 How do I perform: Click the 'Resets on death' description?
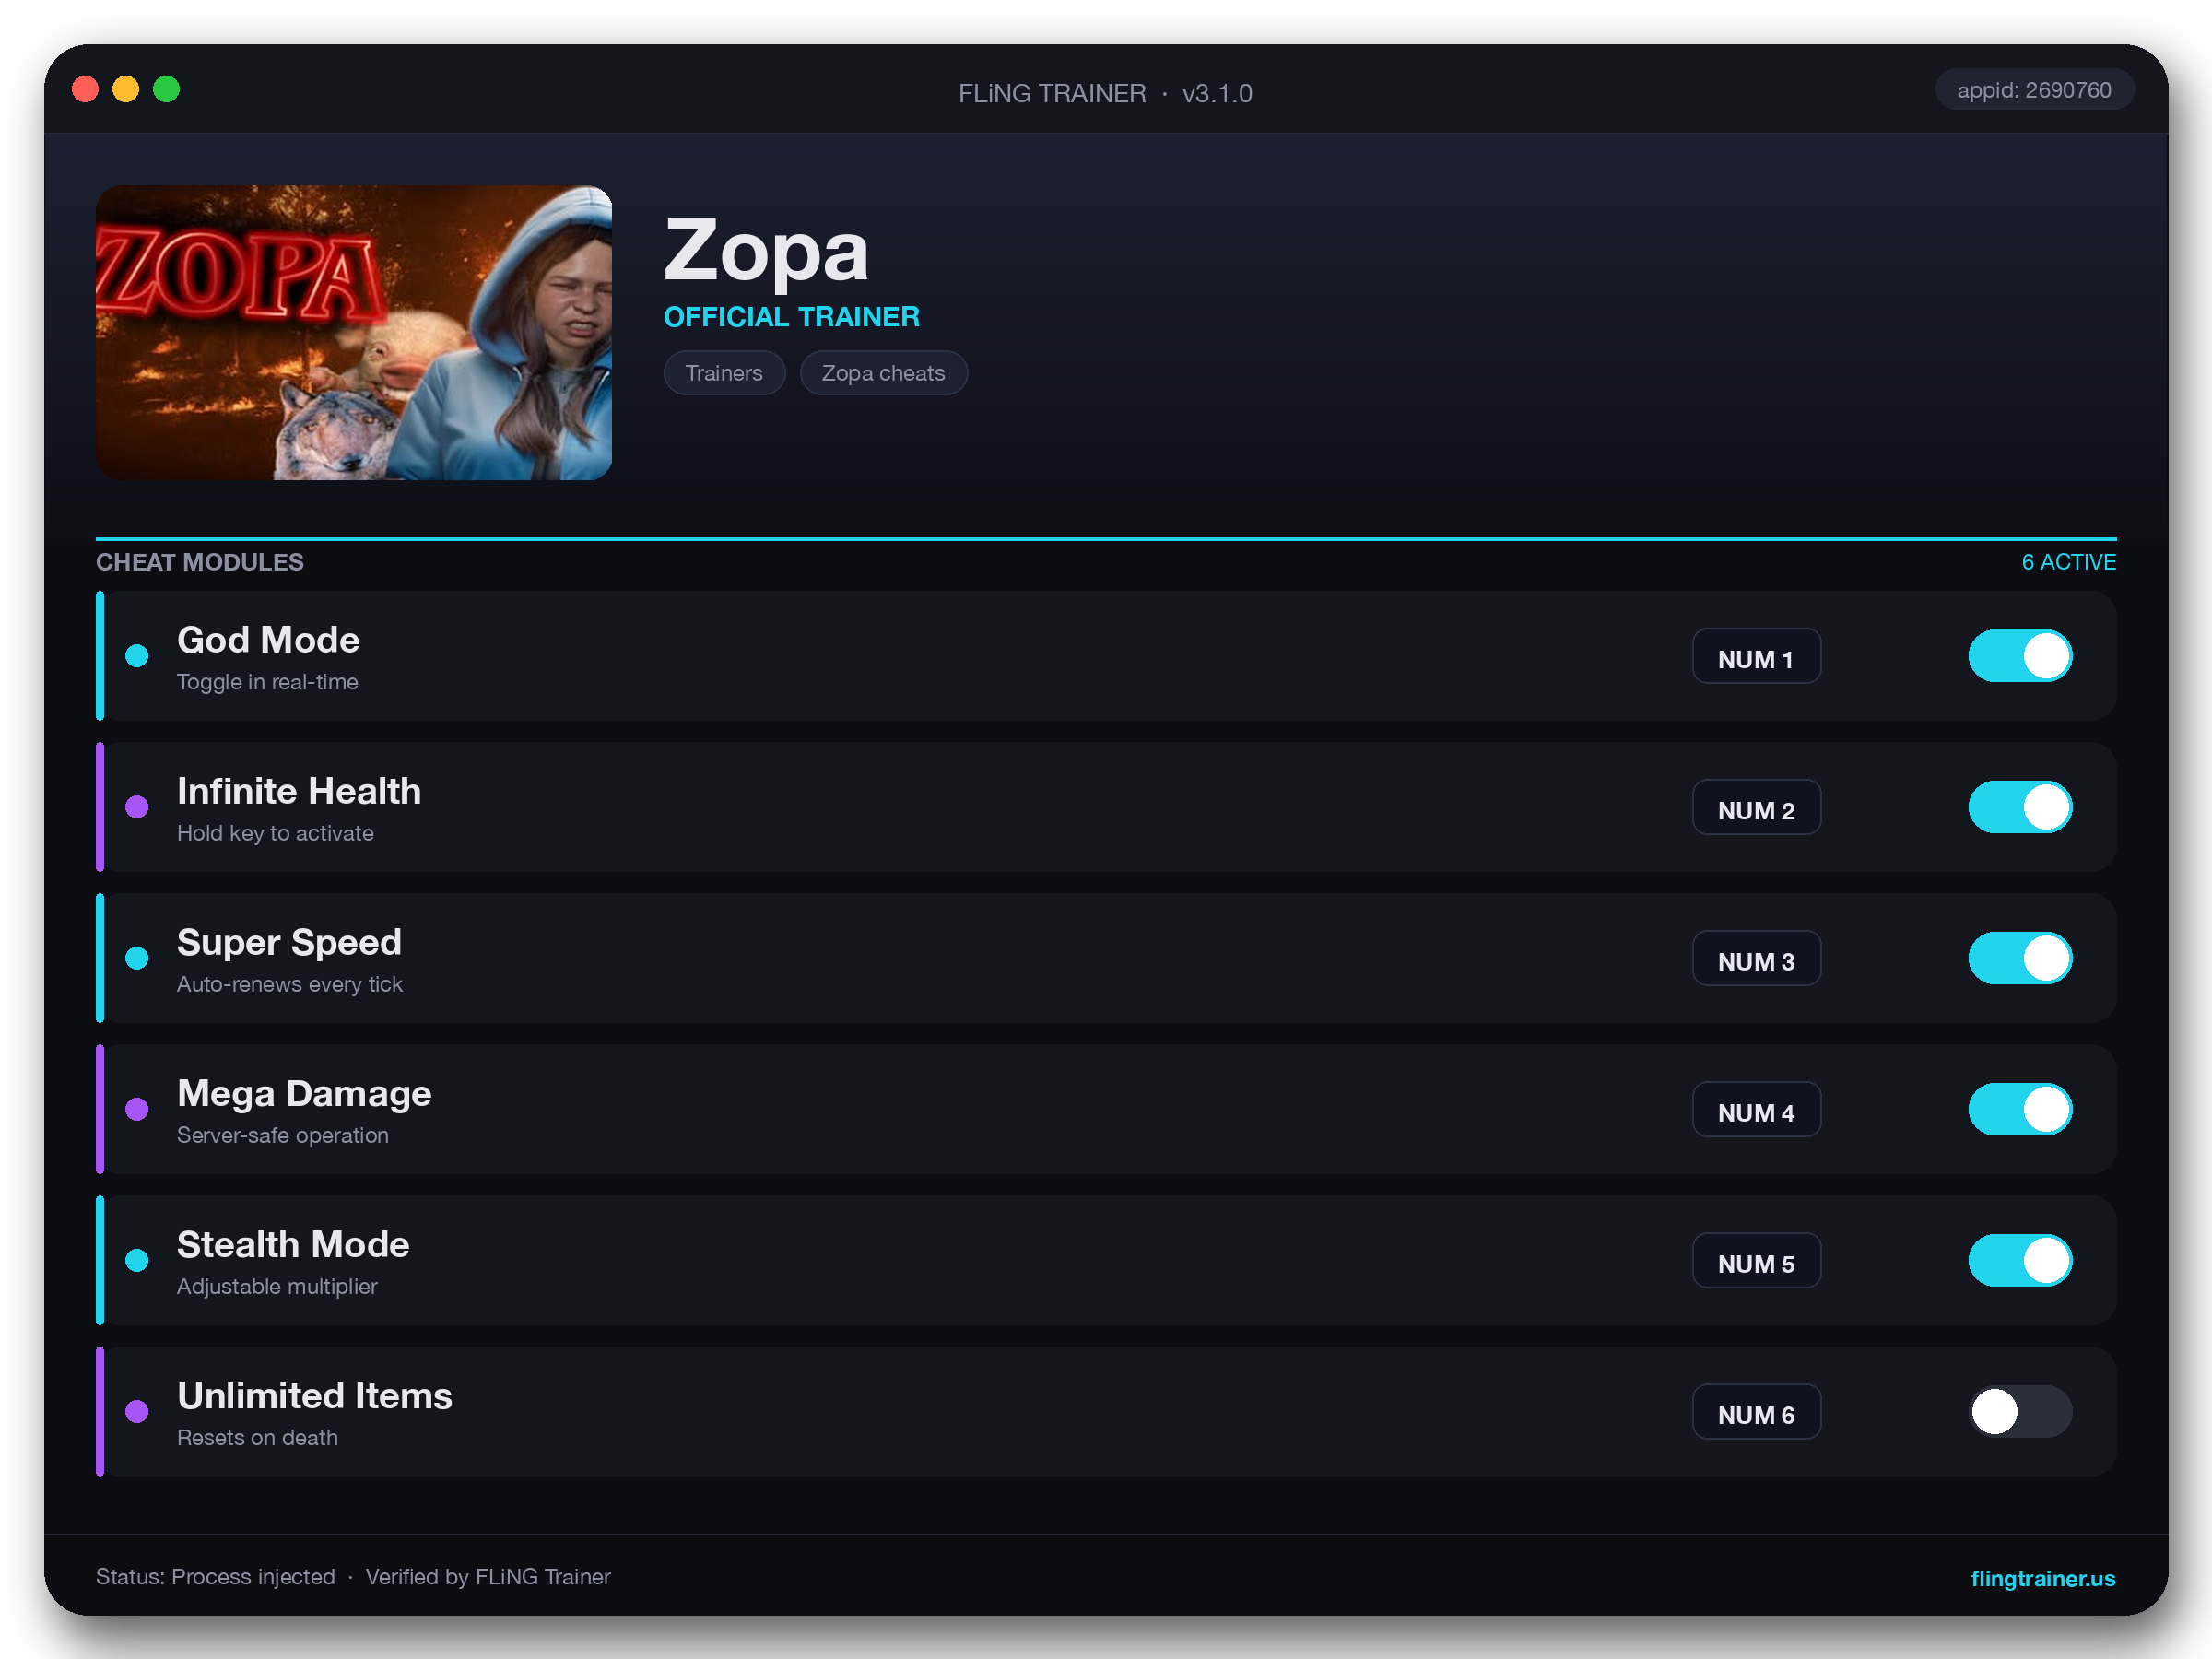coord(257,1437)
